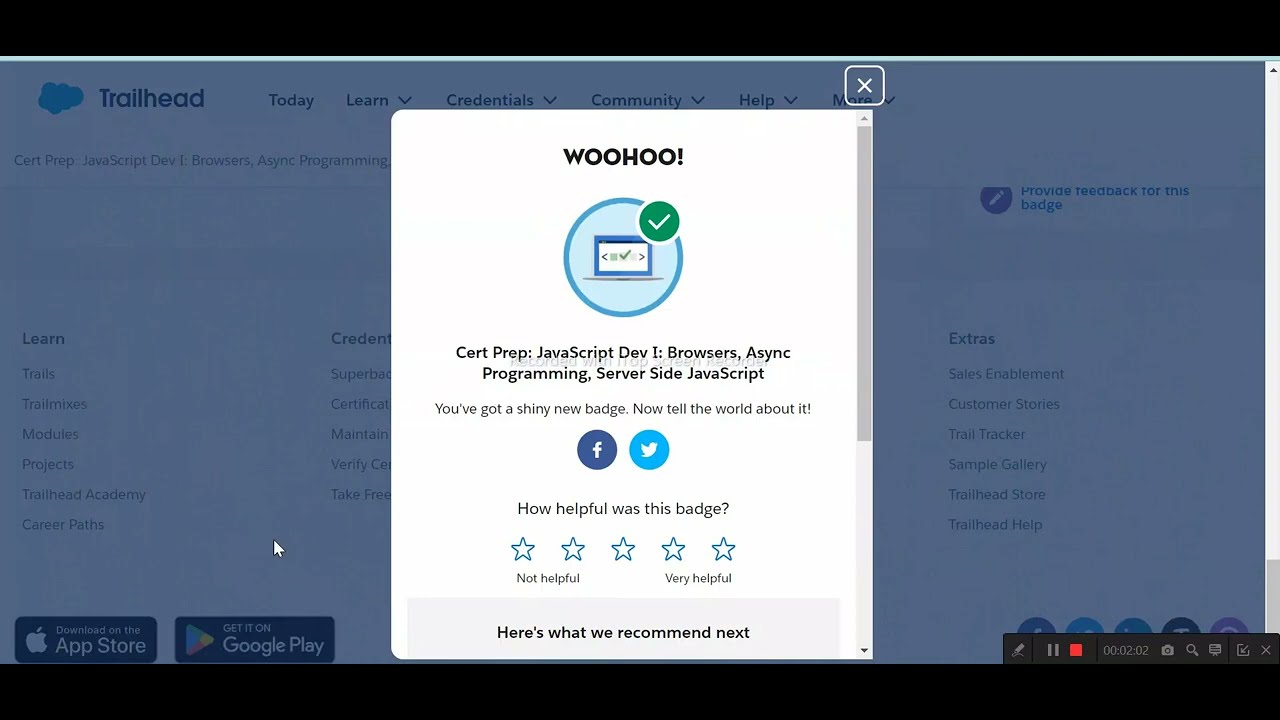
Task: Click the recorder pen annotation tool
Action: pos(1018,650)
